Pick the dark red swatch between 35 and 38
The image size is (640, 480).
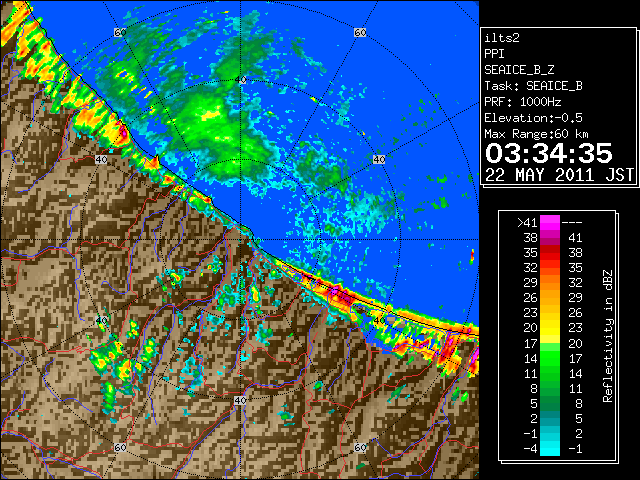pos(550,253)
